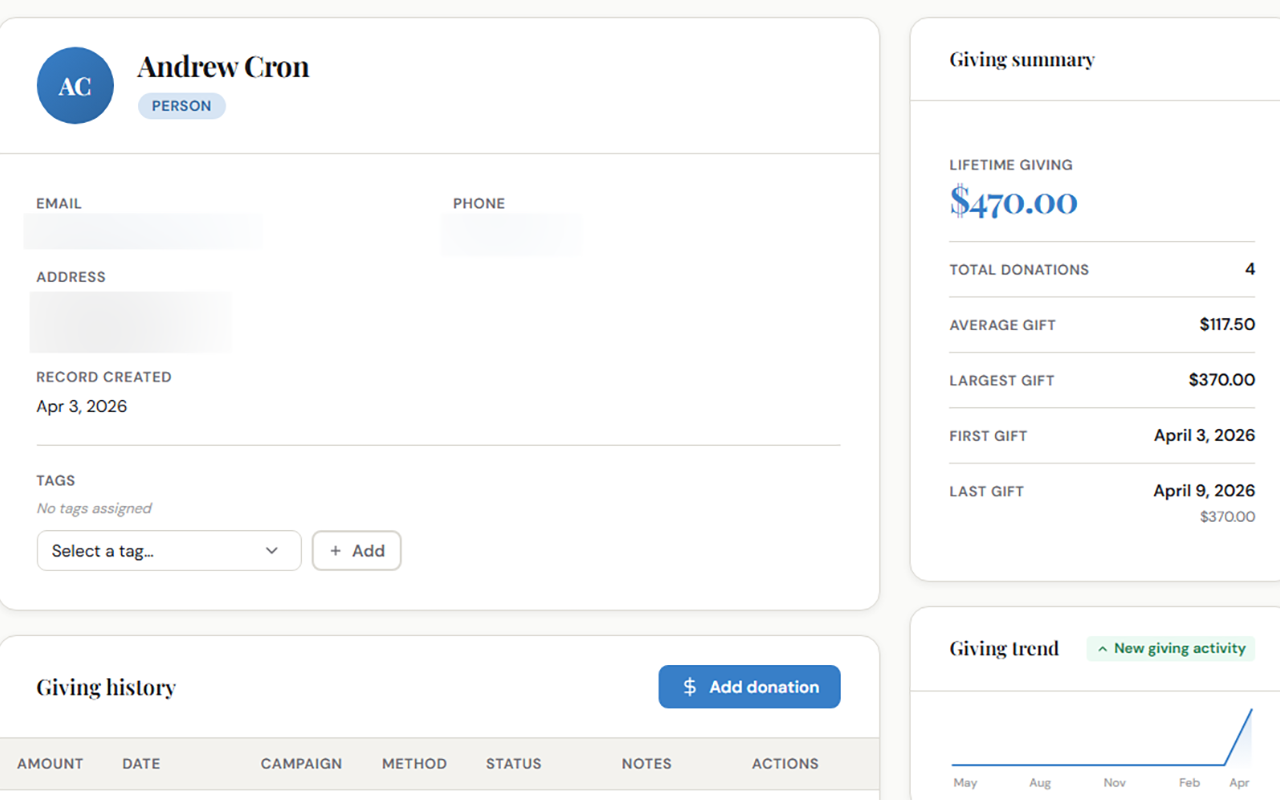Click the AC avatar circle
1280x800 pixels.
(75, 85)
